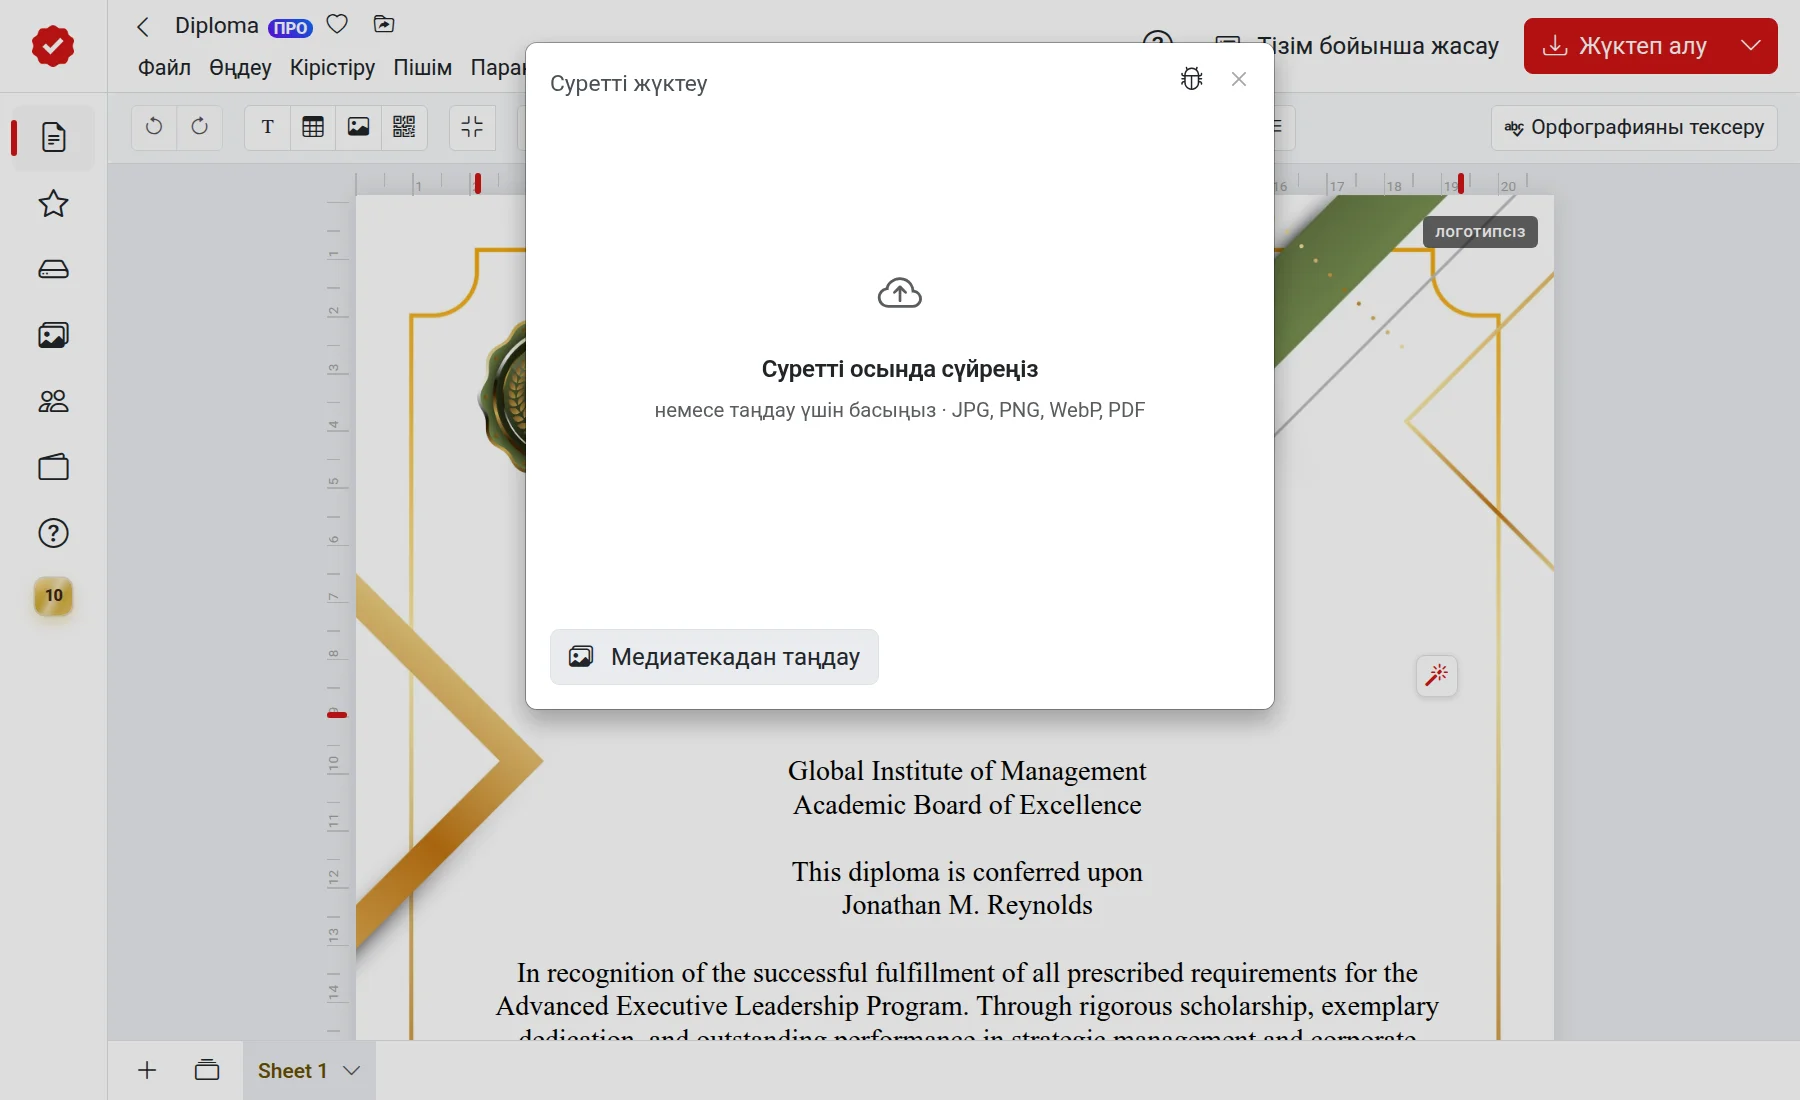This screenshot has width=1800, height=1100.
Task: Open the help question mark sidebar icon
Action: (53, 534)
